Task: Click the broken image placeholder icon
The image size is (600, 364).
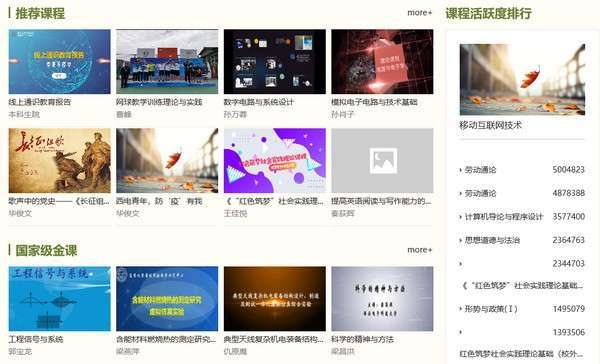Action: pos(383,161)
